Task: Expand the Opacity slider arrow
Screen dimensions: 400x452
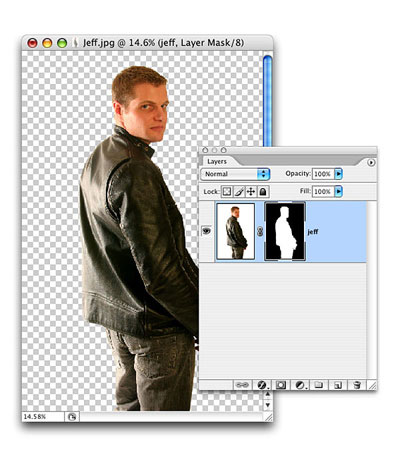Action: [338, 174]
